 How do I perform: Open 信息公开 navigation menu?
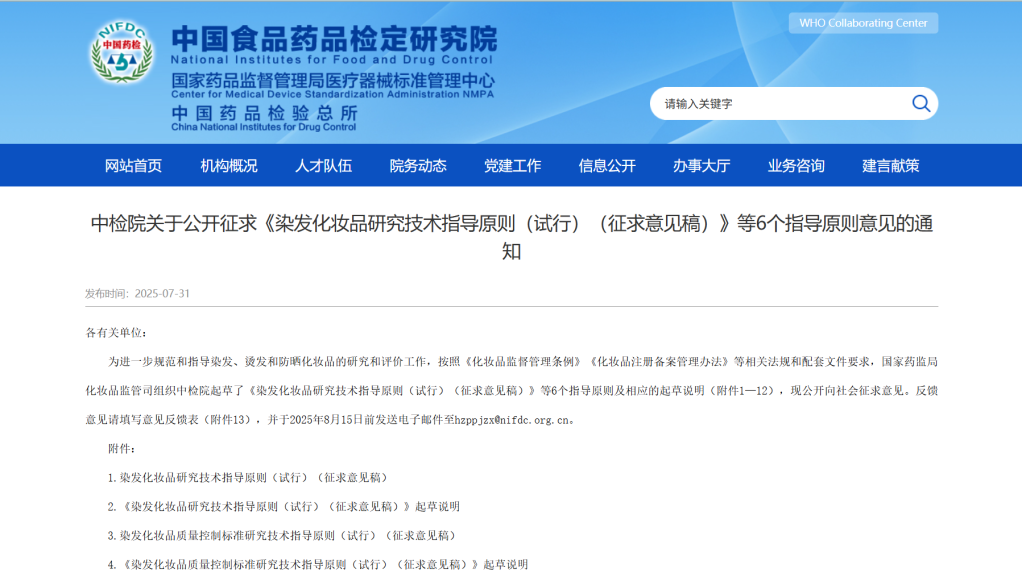[x=607, y=166]
